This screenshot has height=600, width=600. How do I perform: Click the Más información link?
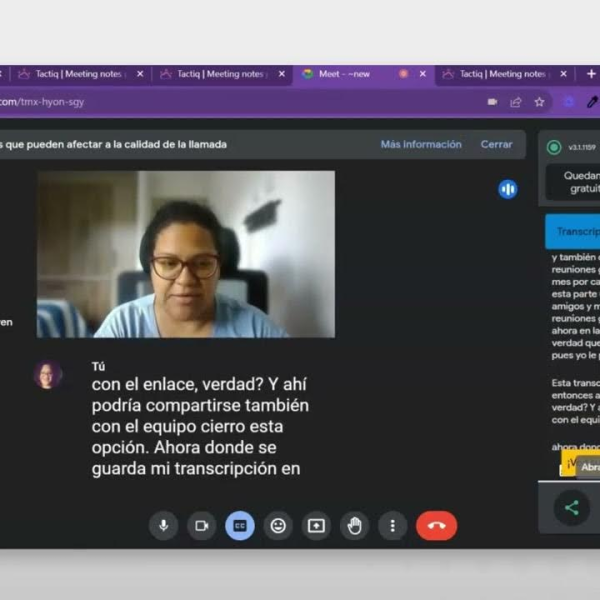[x=421, y=144]
